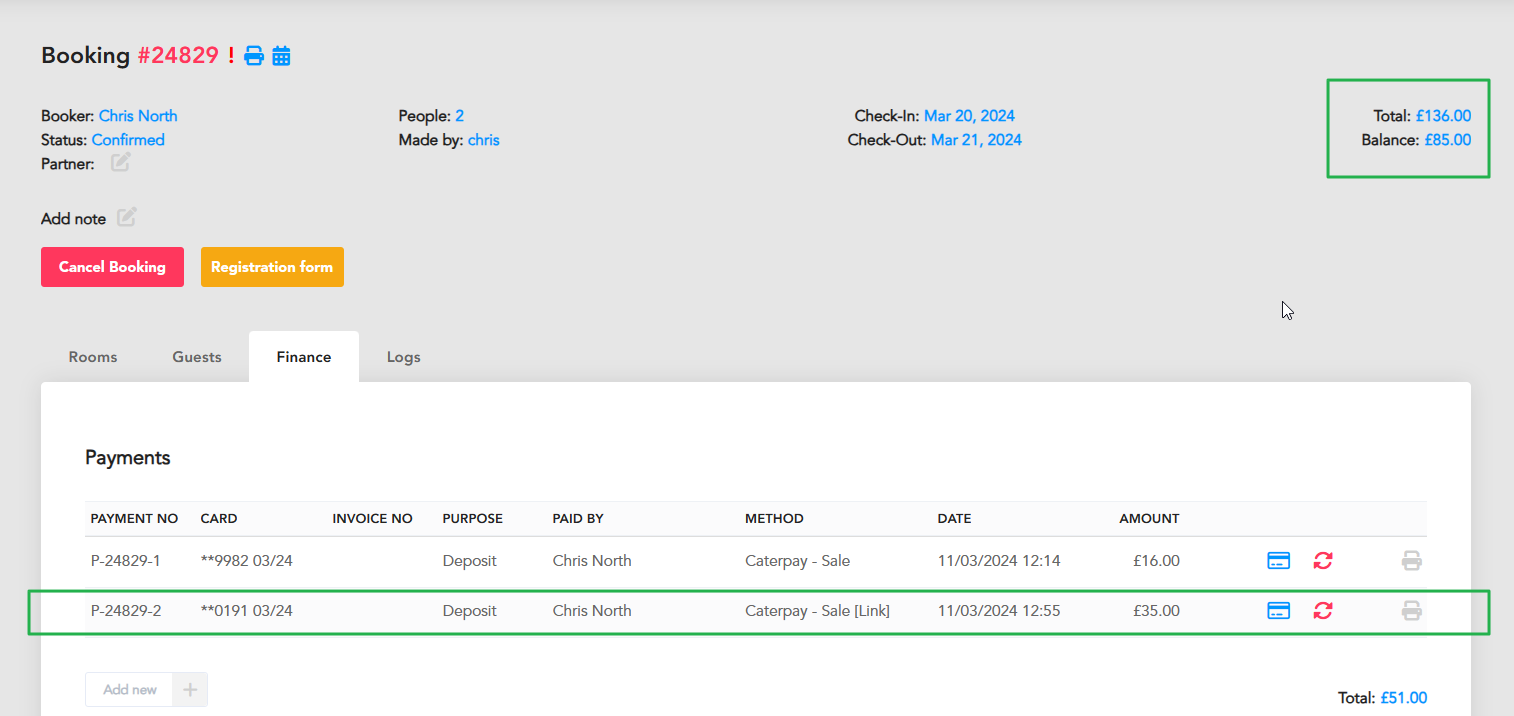Click the Total £136.00 amount
Screen dimensions: 1514x716
click(x=1443, y=116)
